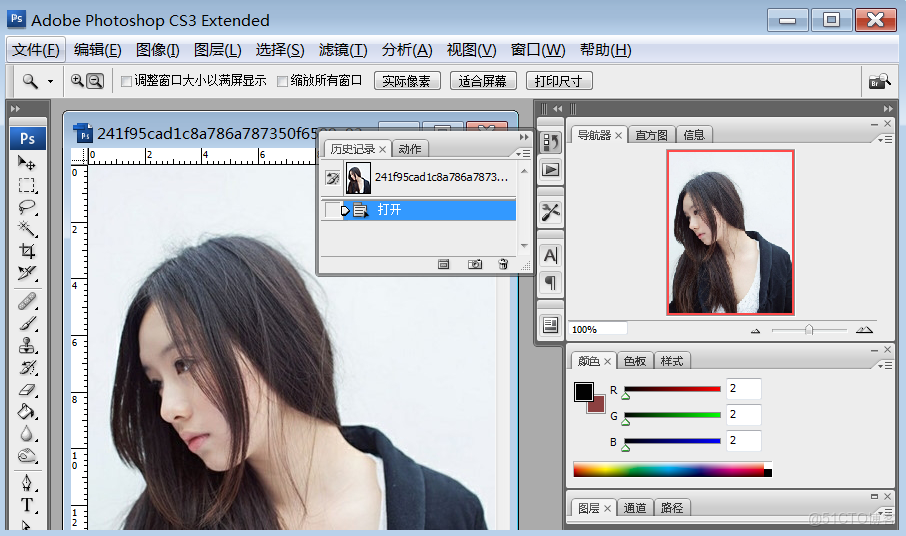Enable resize windows to fit checkbox

(126, 81)
